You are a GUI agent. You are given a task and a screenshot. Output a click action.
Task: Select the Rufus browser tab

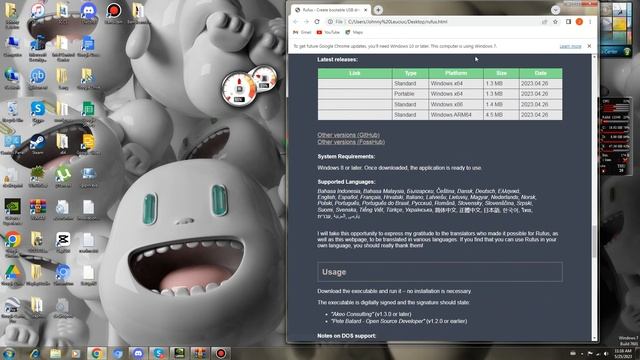pos(331,10)
